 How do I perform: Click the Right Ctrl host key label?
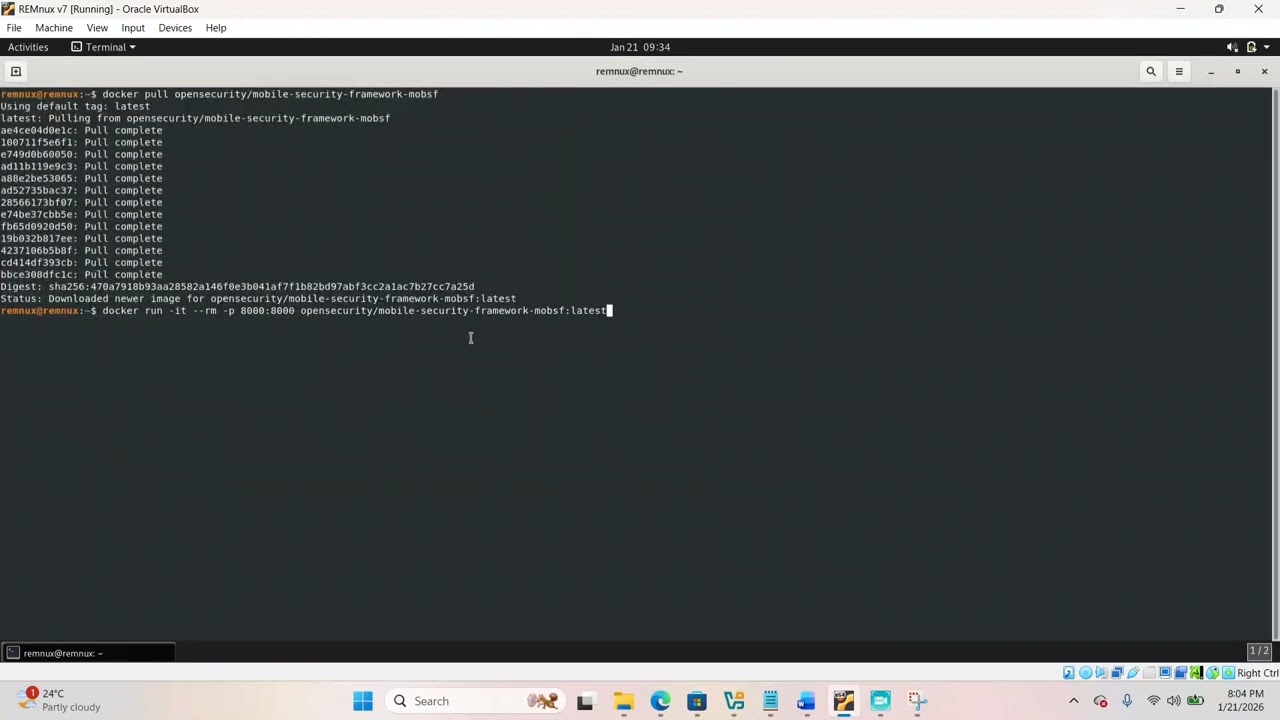point(1258,673)
